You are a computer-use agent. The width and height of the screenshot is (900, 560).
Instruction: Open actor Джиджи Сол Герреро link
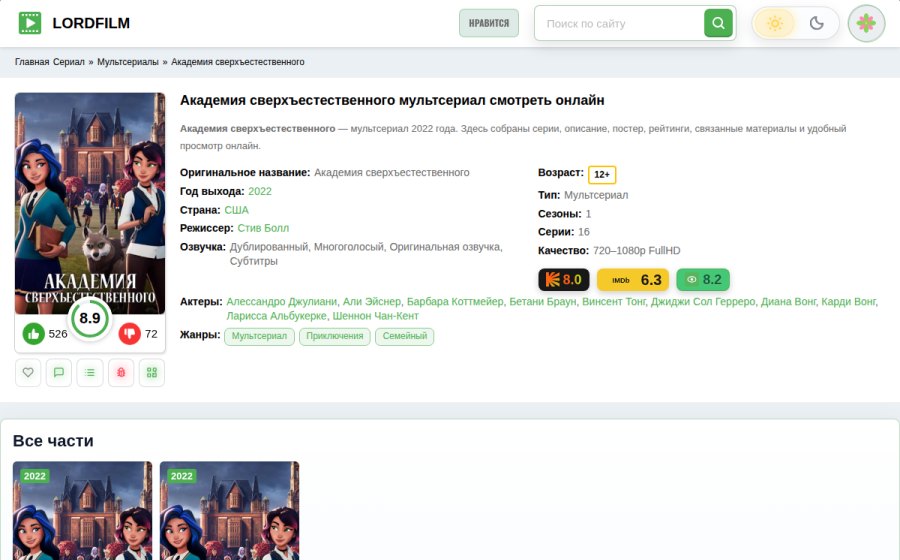pyautogui.click(x=703, y=301)
